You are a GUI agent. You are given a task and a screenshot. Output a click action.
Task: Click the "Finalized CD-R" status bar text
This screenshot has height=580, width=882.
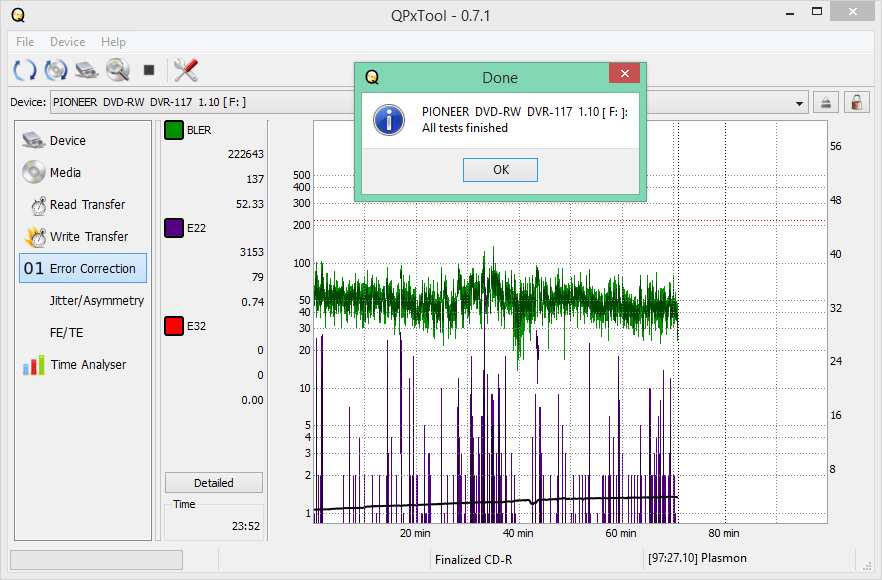tap(474, 560)
